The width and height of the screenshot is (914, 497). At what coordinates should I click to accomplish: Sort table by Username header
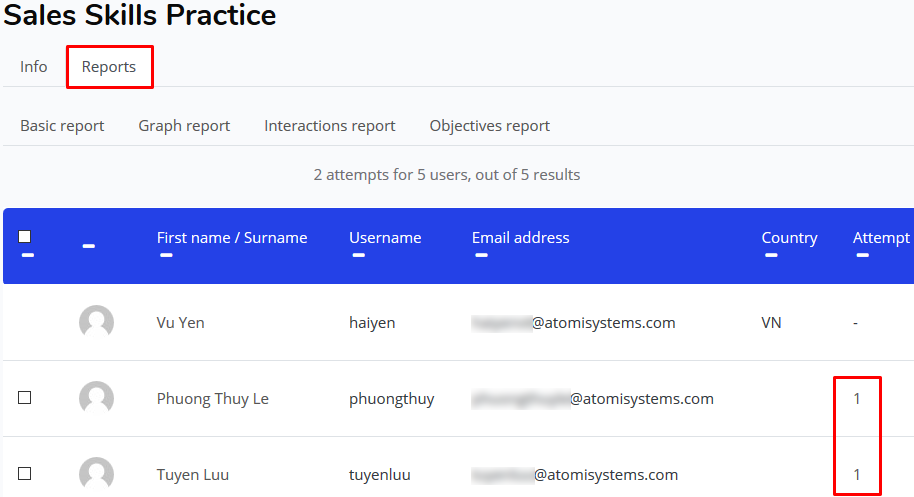tap(385, 238)
